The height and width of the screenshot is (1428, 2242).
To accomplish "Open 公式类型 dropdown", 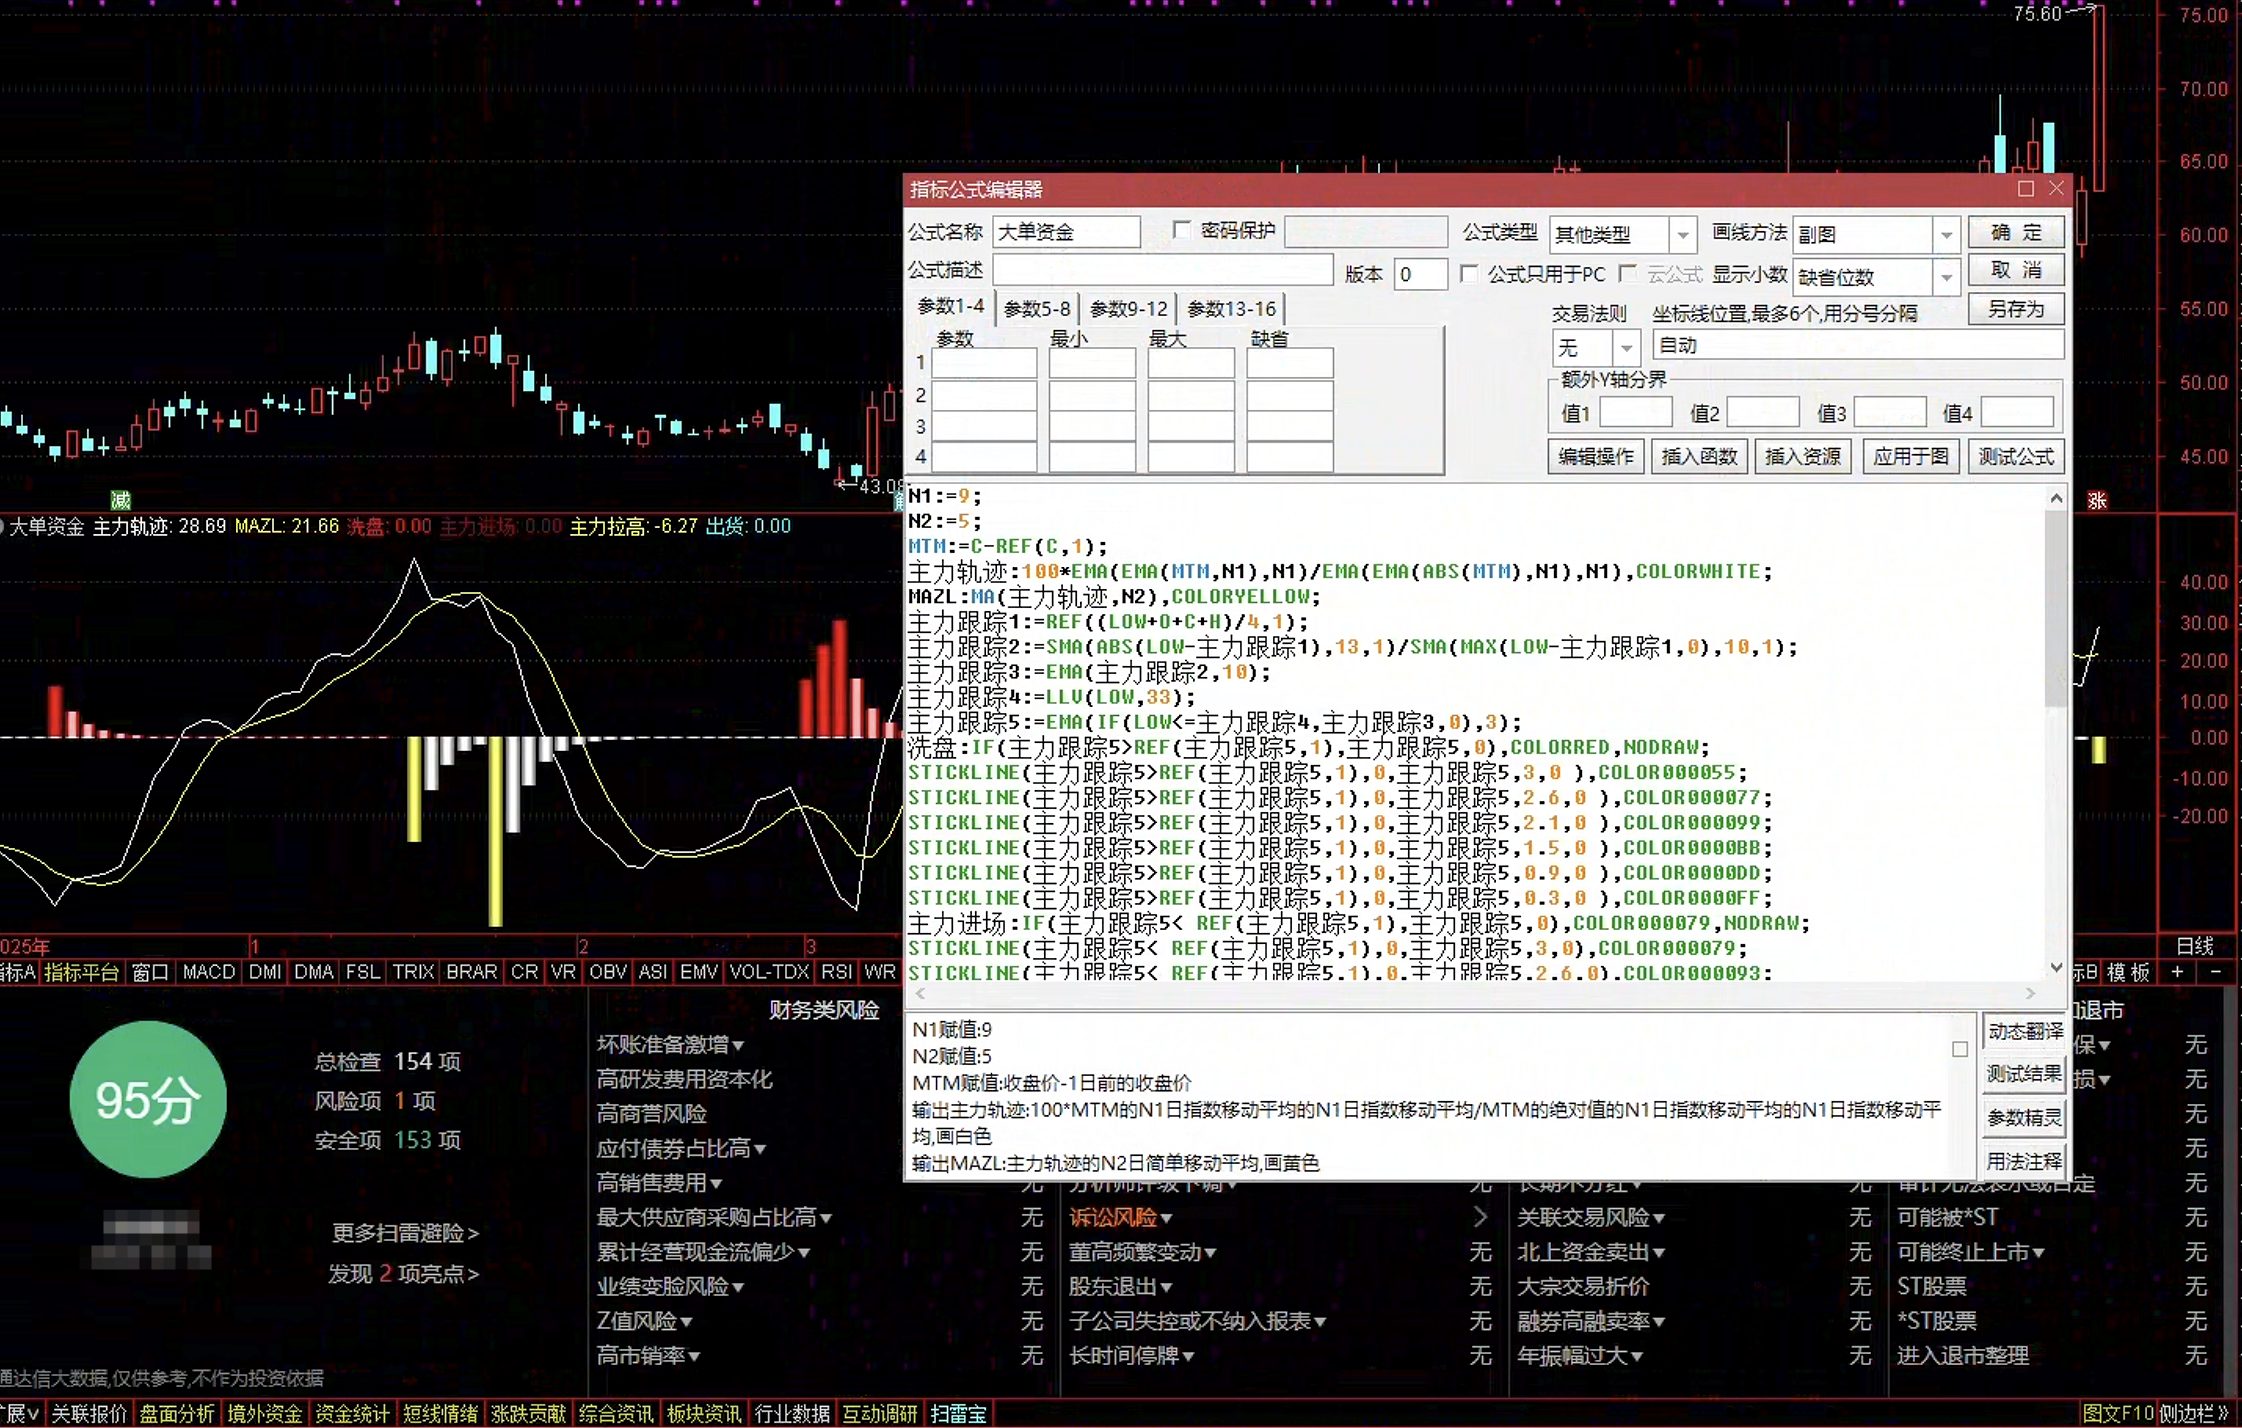I will (x=1683, y=235).
